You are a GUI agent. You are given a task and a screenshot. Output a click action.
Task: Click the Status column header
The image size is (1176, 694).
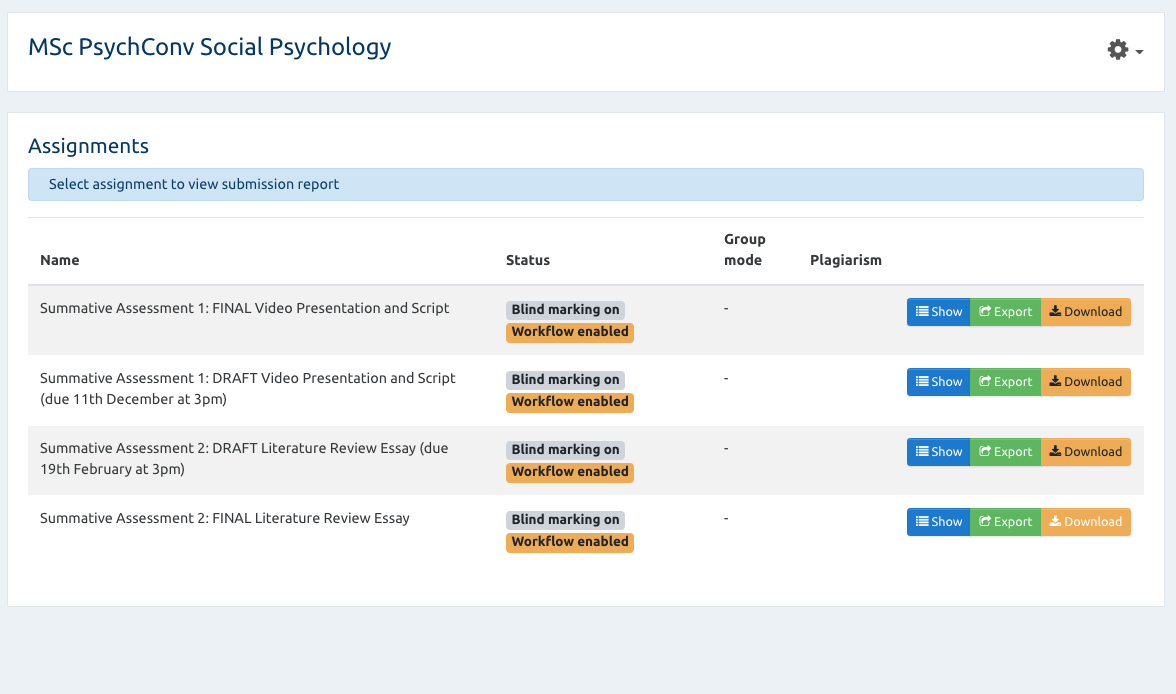[x=528, y=260]
